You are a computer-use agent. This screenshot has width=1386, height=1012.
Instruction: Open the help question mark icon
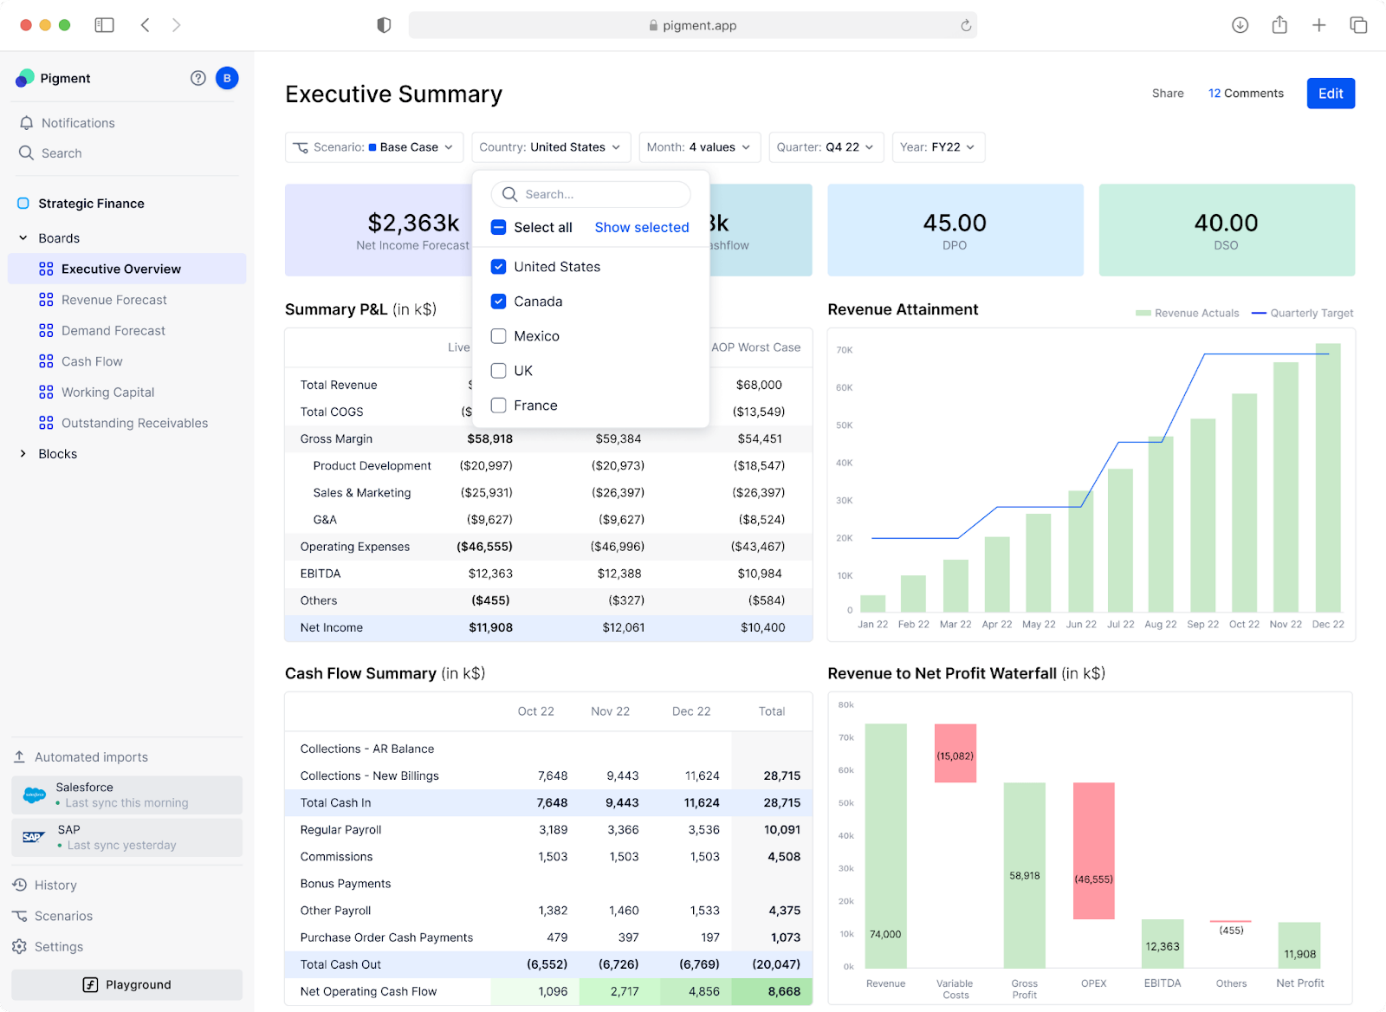pyautogui.click(x=198, y=77)
